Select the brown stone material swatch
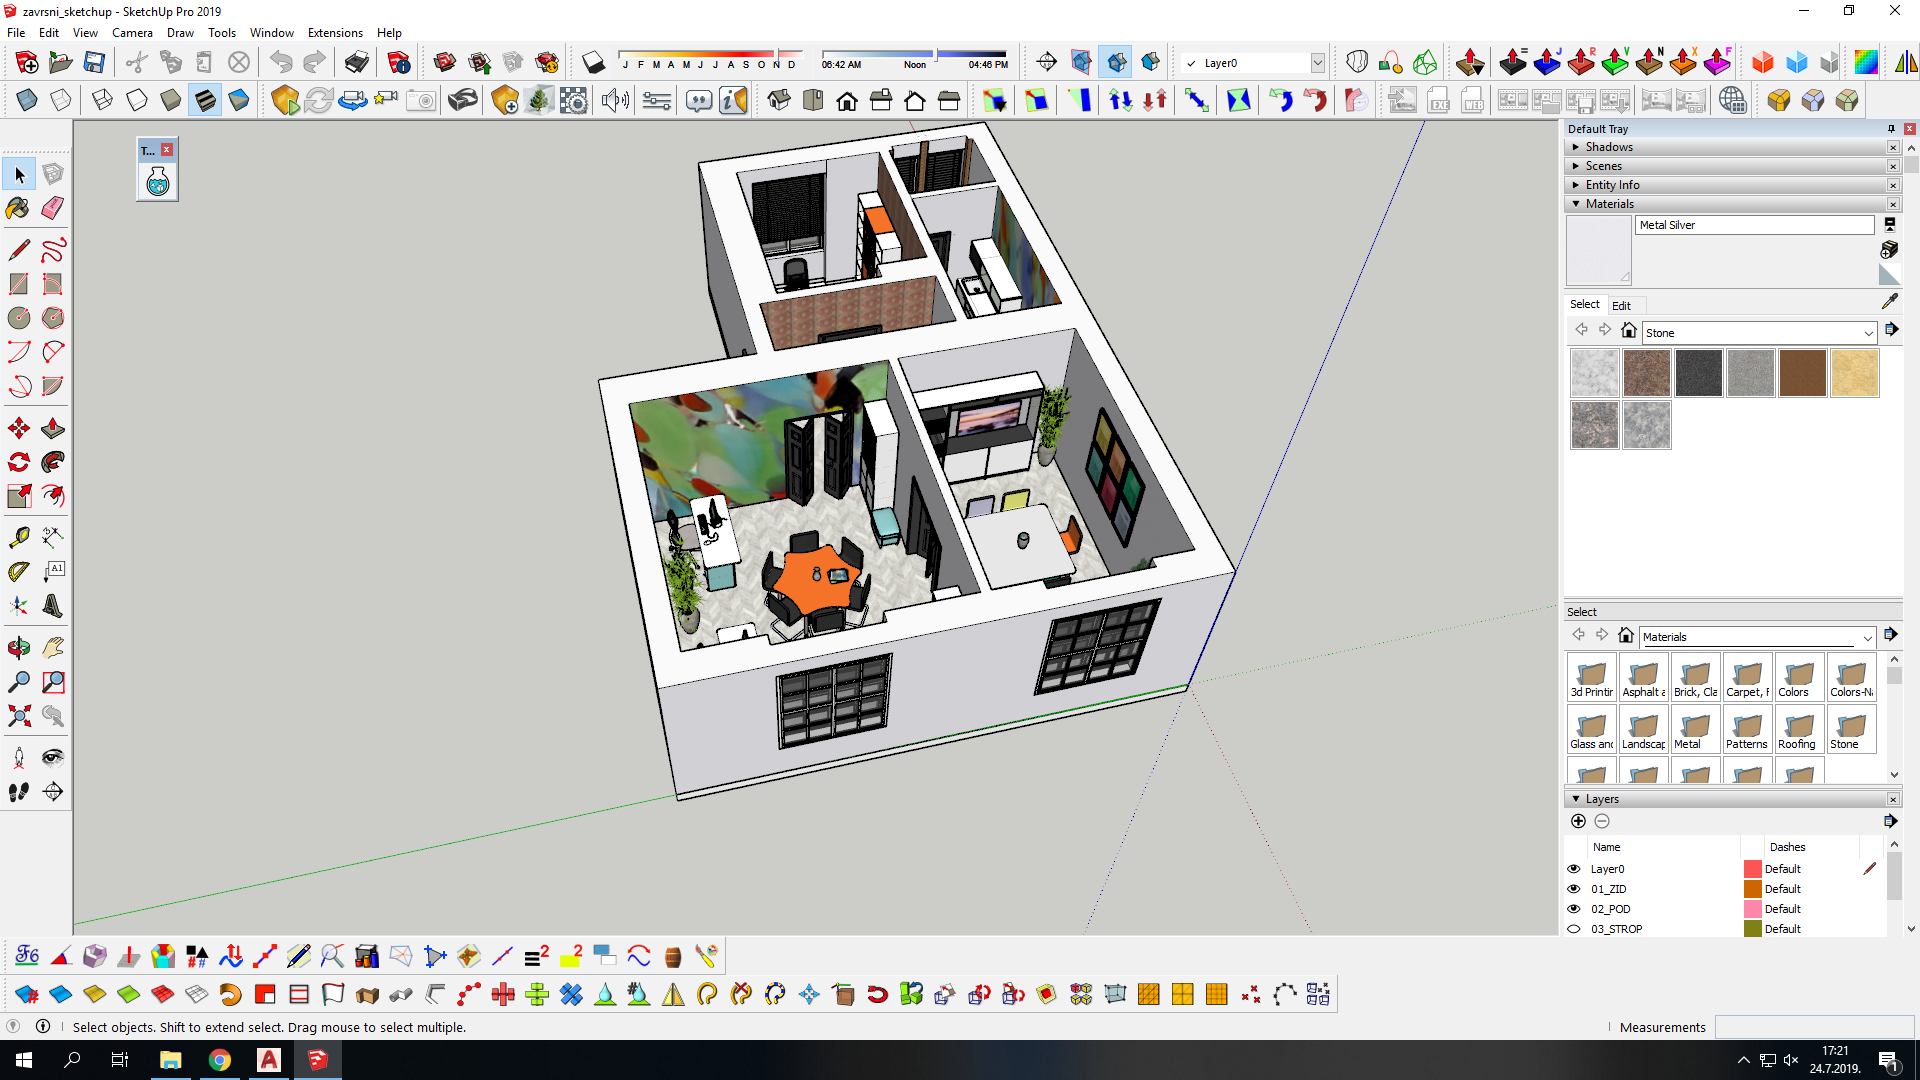Screen dimensions: 1920x1080 point(1802,373)
